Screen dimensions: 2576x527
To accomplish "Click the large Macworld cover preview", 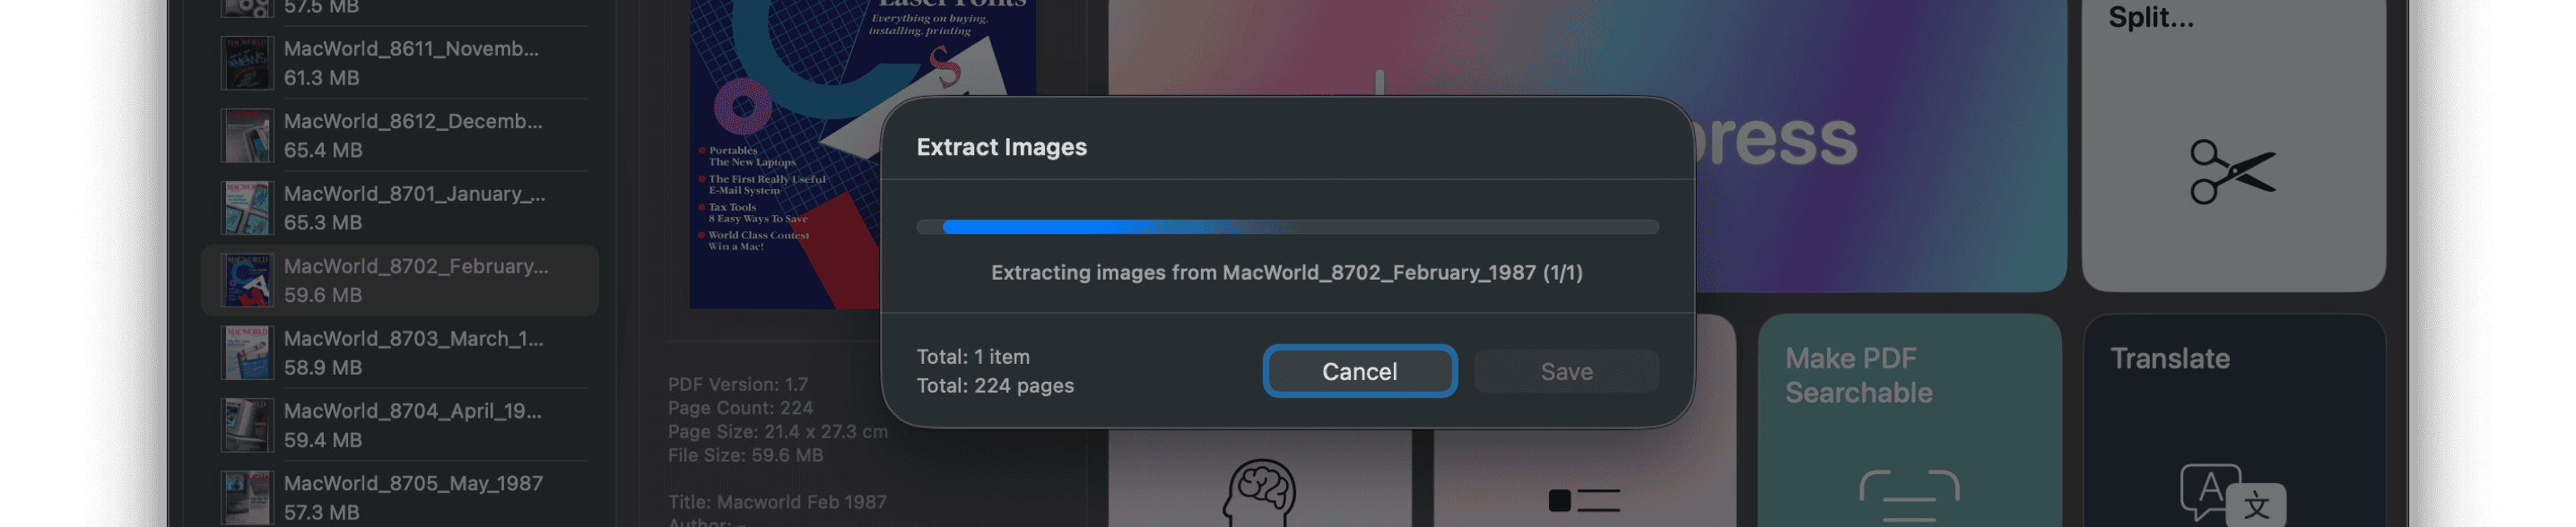I will pyautogui.click(x=785, y=150).
